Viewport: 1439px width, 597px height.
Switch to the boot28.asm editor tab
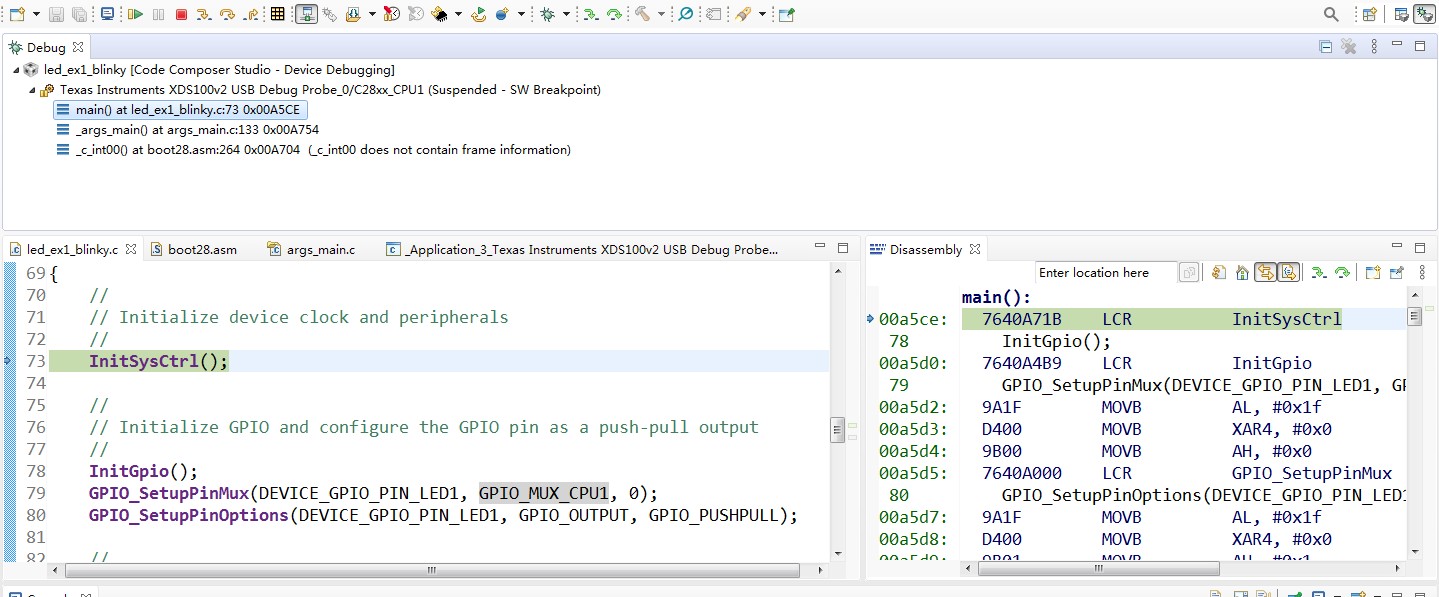202,249
